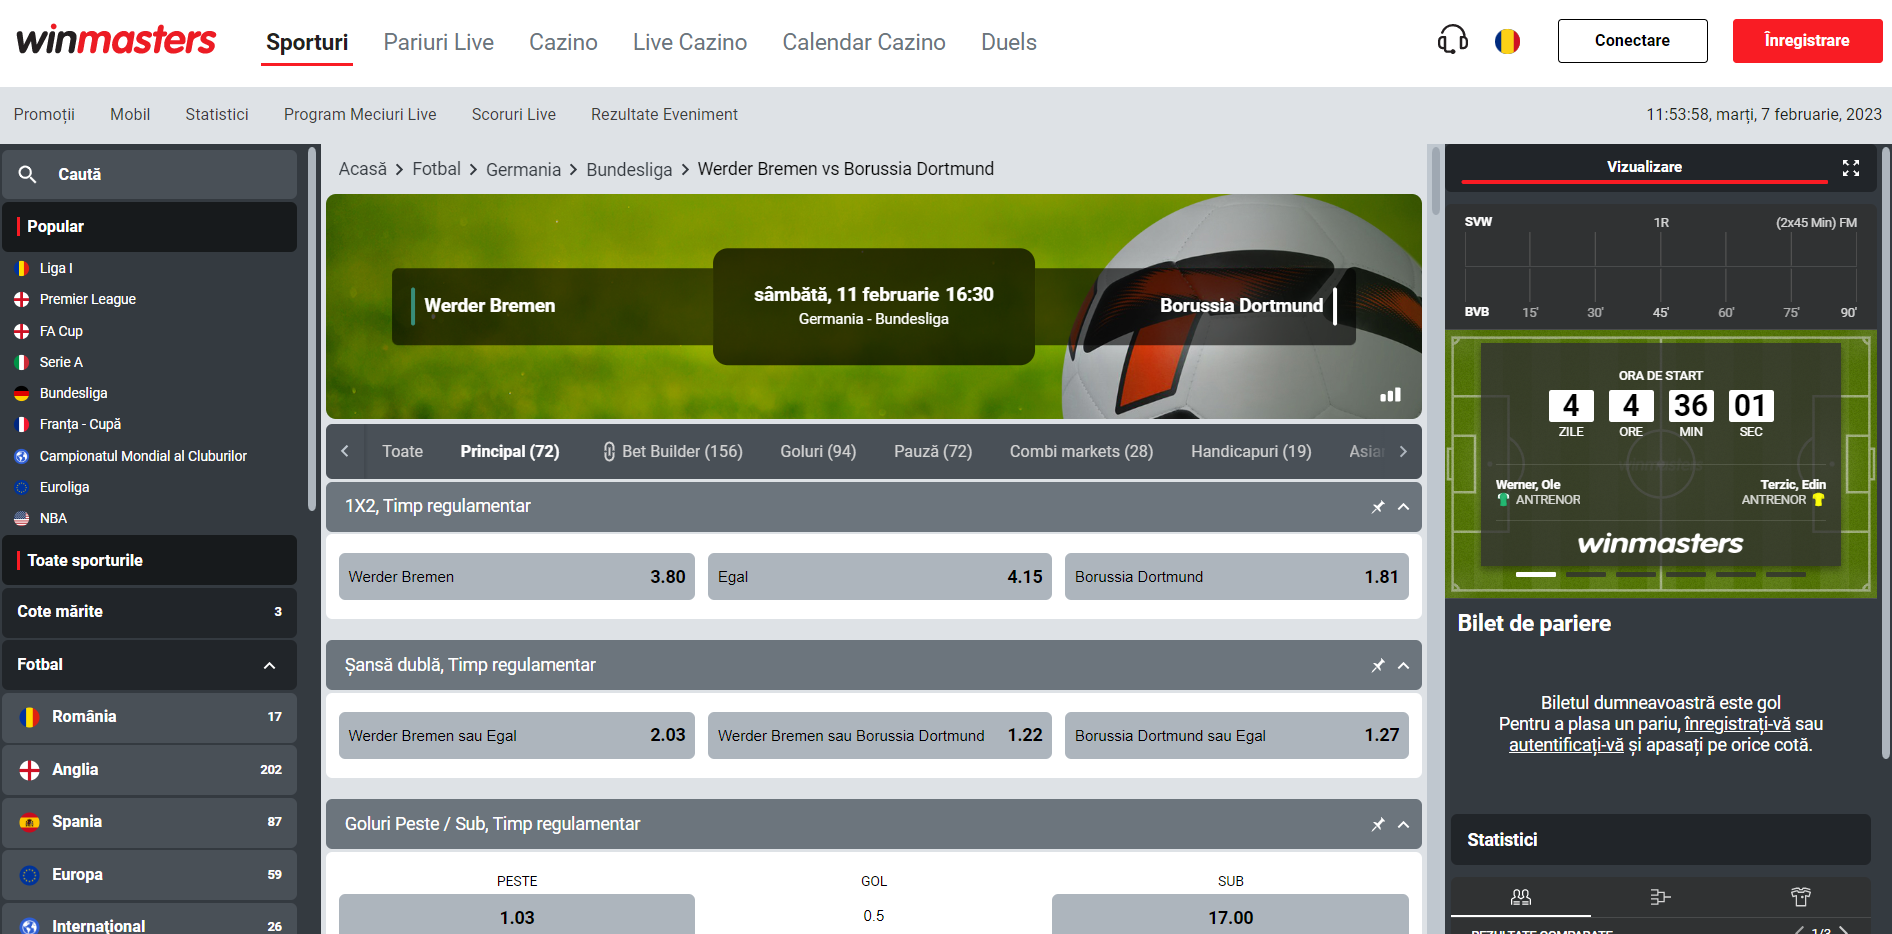This screenshot has height=934, width=1892.
Task: Collapse the Goluri Peste / Sub section
Action: (x=1403, y=825)
